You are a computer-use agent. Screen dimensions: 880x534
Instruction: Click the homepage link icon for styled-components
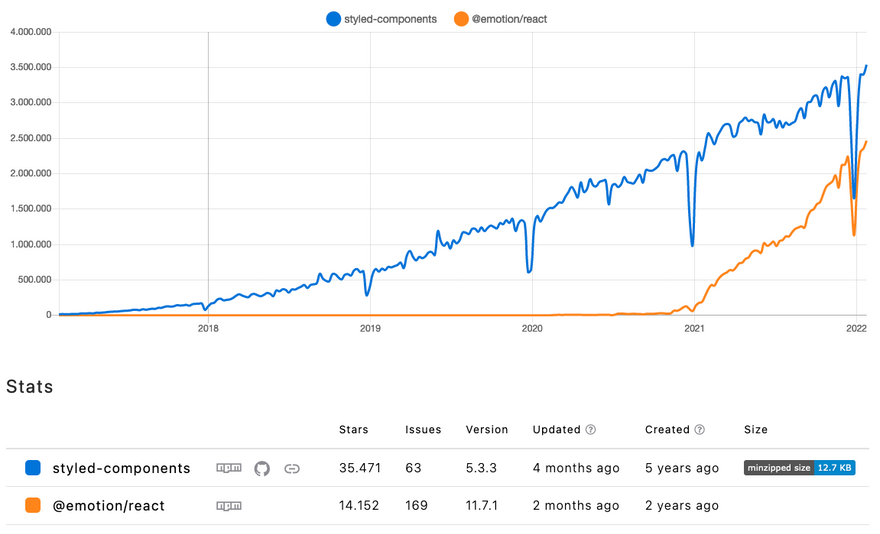292,468
